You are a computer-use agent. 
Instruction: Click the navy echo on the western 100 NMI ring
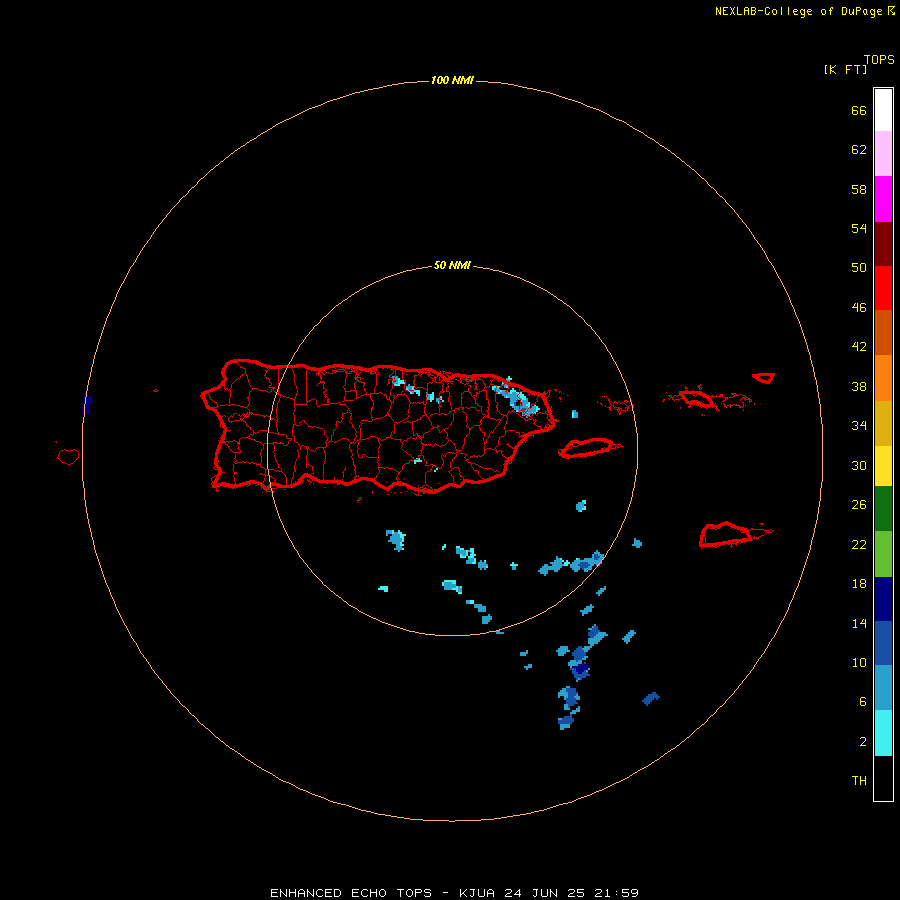pyautogui.click(x=87, y=404)
